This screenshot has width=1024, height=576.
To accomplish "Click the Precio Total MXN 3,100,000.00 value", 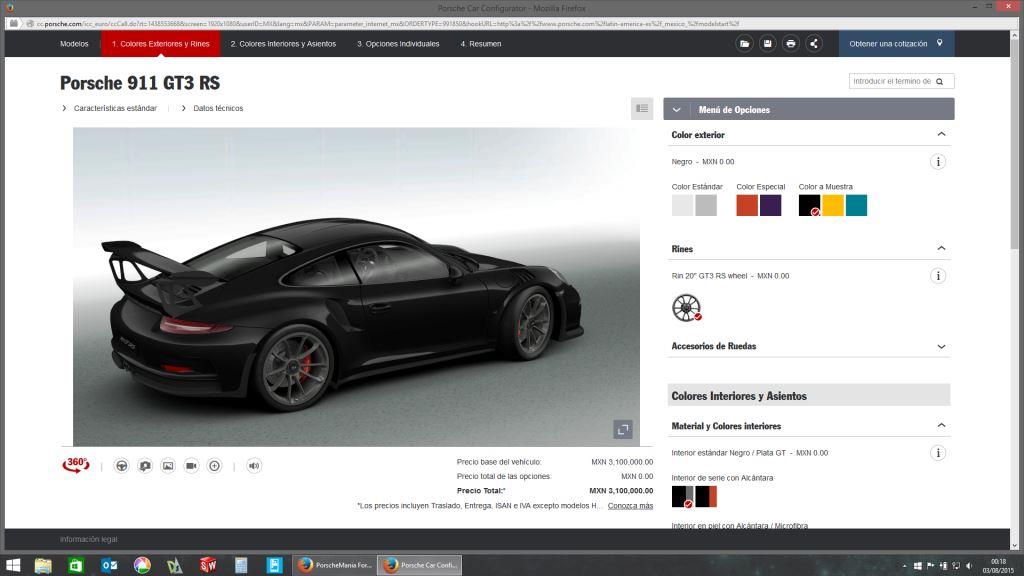I will coord(621,490).
